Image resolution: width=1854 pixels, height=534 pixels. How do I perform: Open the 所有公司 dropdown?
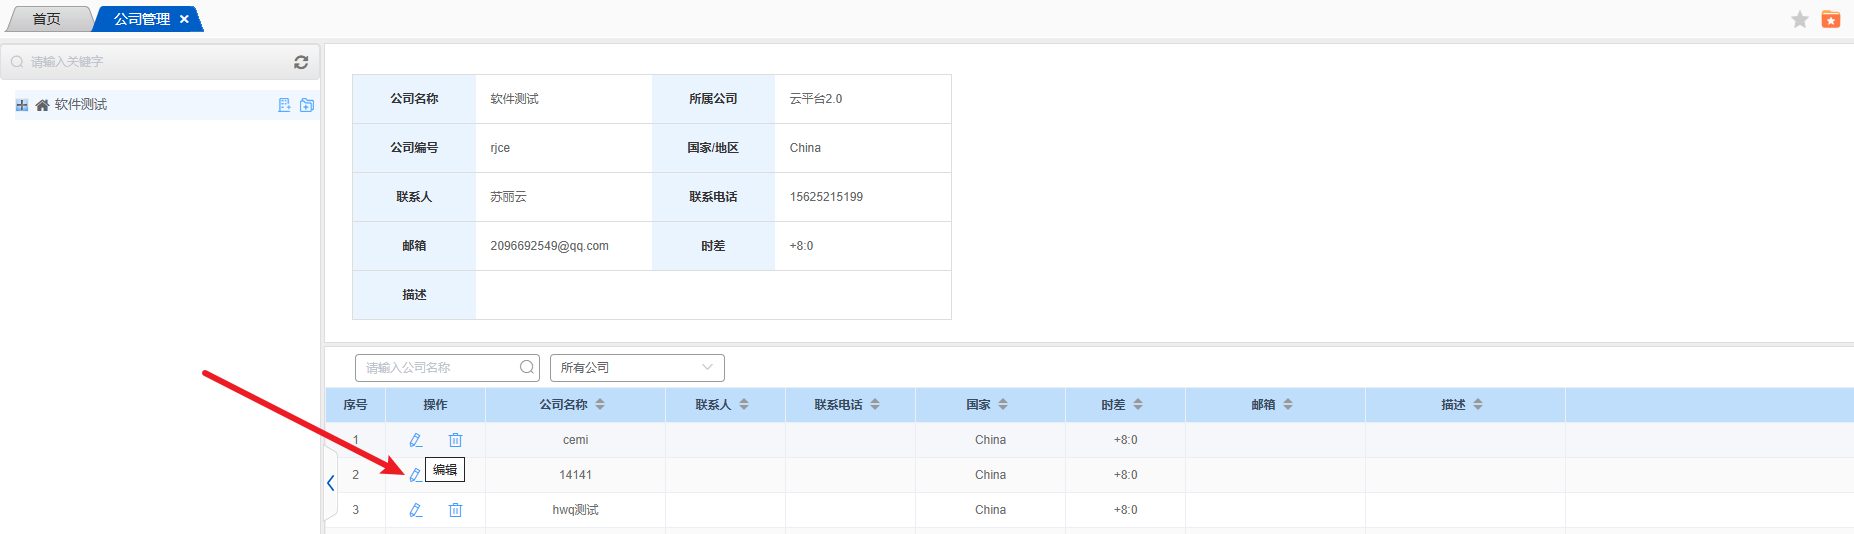coord(637,368)
